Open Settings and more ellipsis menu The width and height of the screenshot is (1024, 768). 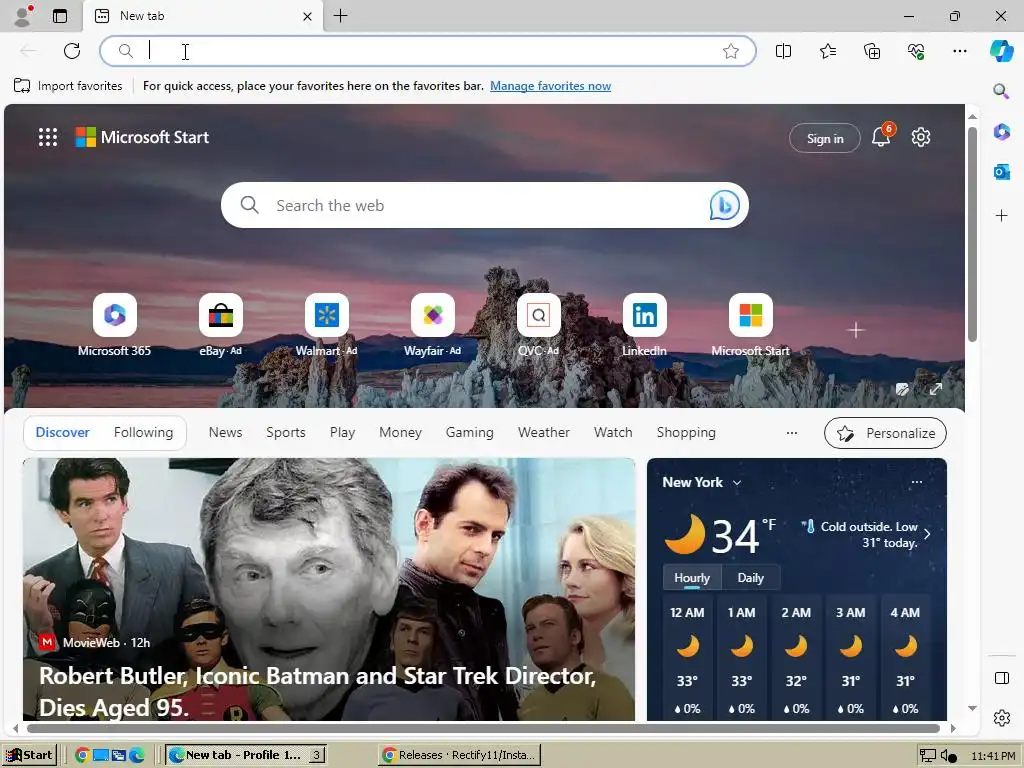pyautogui.click(x=959, y=51)
